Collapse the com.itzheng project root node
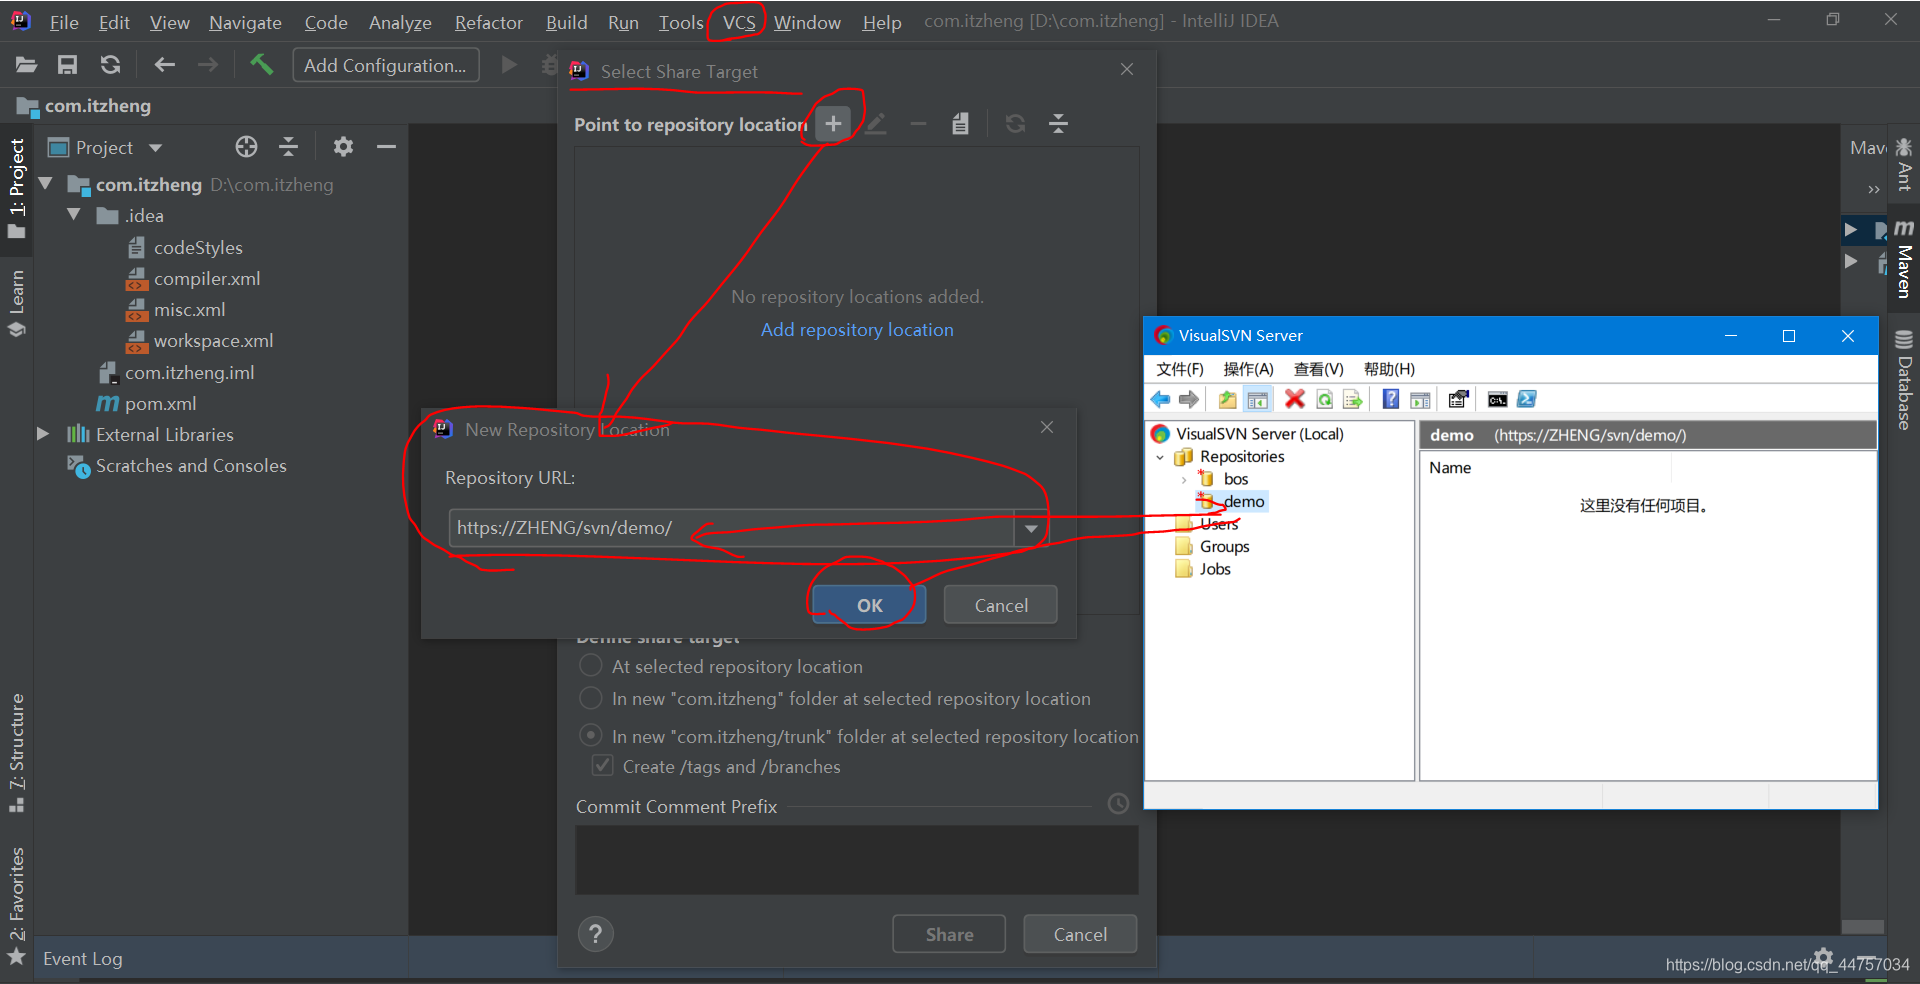Screen dimensions: 1920x984 coord(46,184)
